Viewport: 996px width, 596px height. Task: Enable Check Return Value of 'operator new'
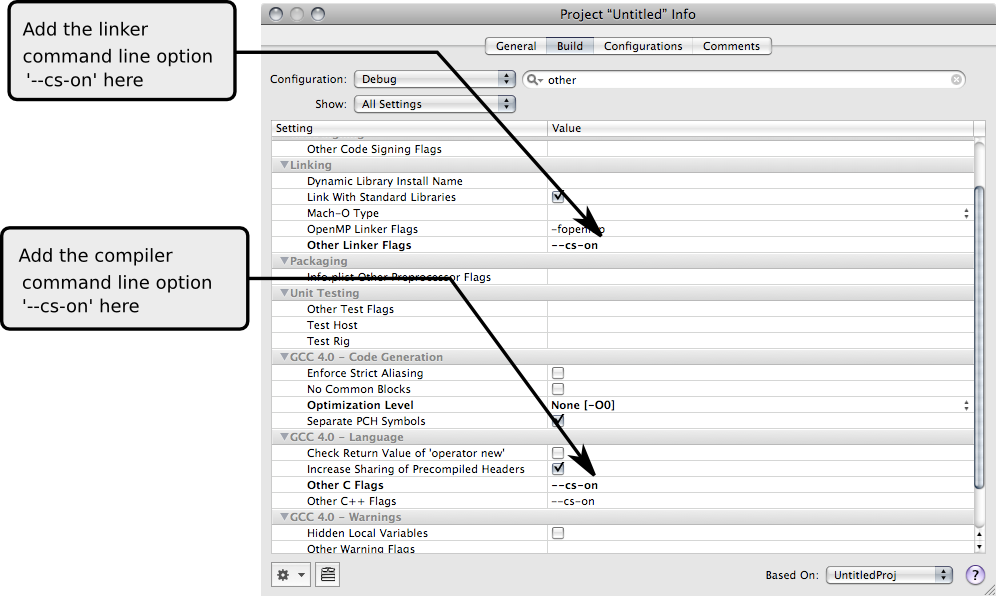click(x=557, y=452)
